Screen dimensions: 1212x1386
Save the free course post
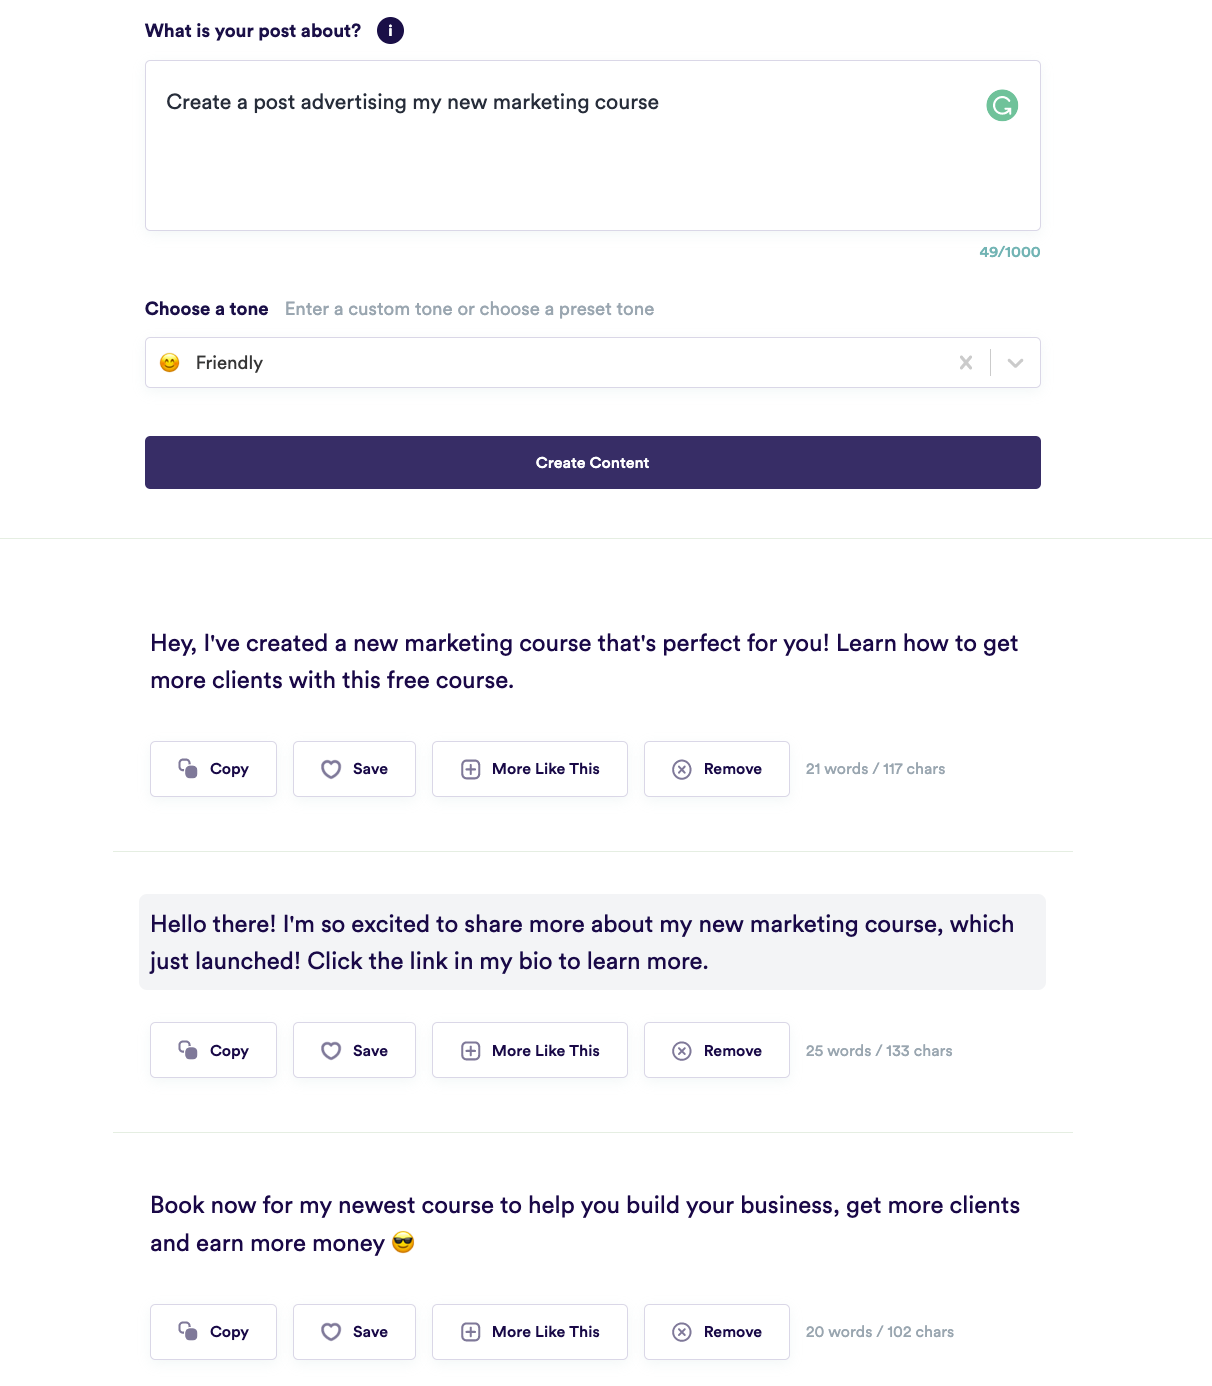[x=354, y=769]
